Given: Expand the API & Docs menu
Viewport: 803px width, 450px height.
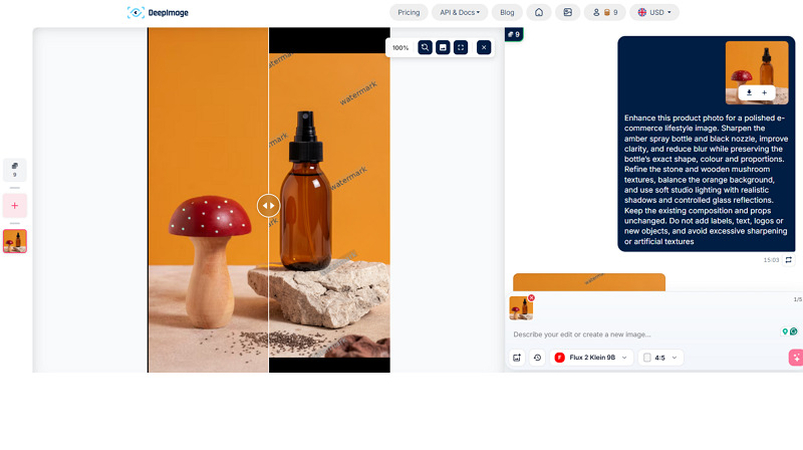Looking at the screenshot, I should click(x=459, y=12).
